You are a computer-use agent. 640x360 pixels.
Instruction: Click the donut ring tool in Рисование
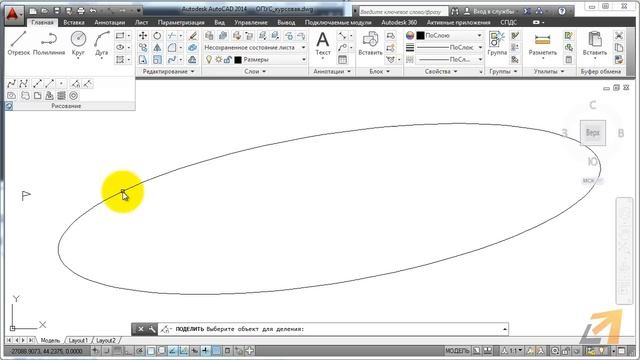click(73, 96)
